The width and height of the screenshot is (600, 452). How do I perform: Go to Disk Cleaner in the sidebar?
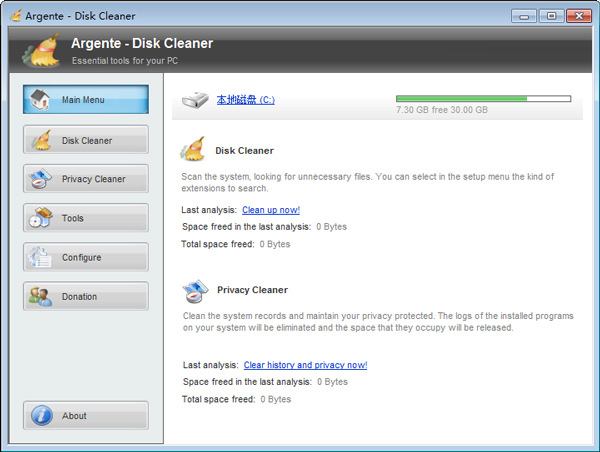point(86,140)
